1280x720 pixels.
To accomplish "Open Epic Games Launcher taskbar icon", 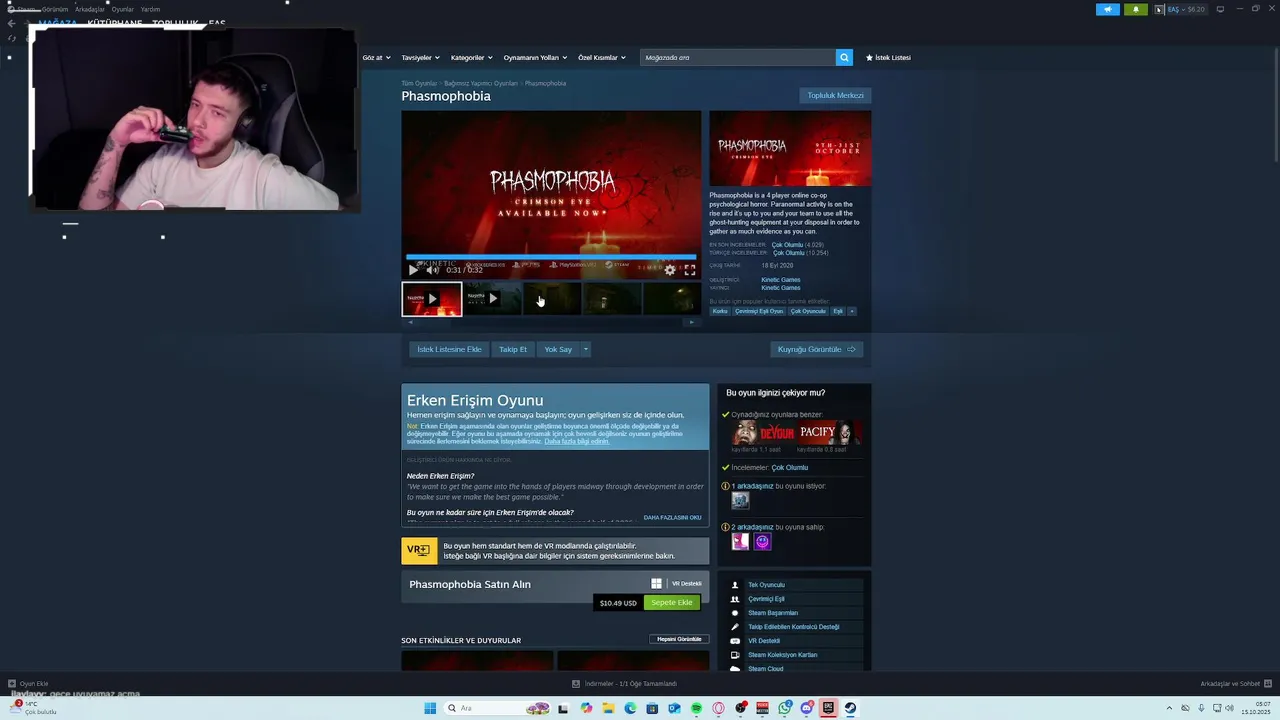I will pyautogui.click(x=828, y=708).
